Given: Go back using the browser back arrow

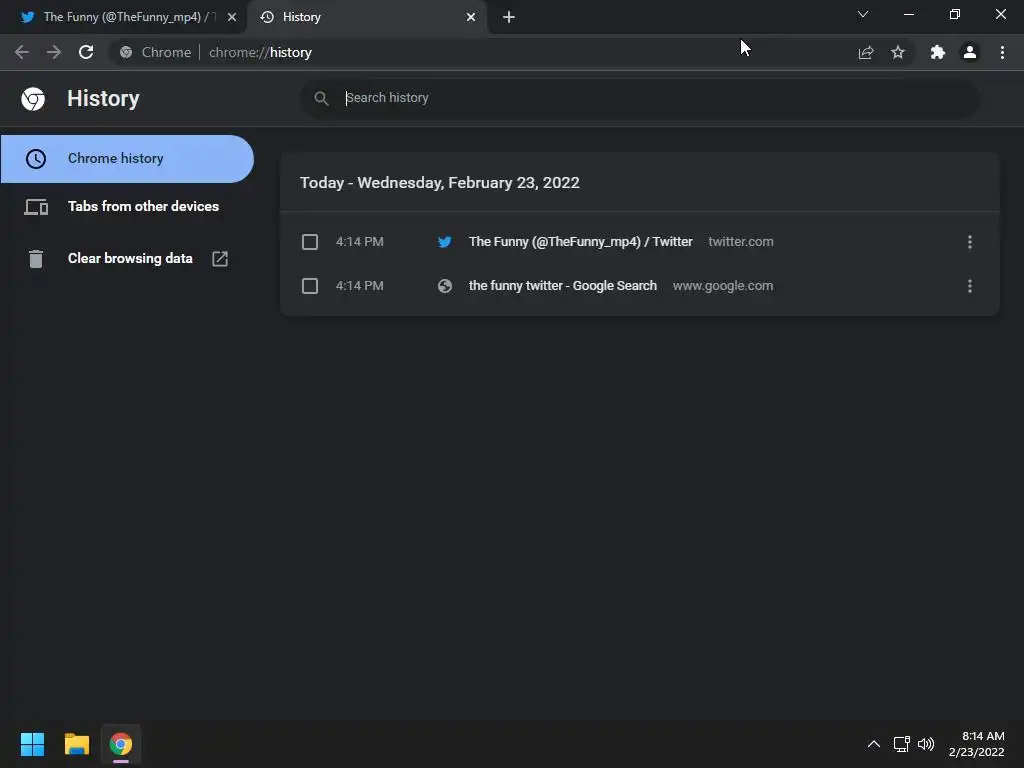Looking at the screenshot, I should [22, 52].
